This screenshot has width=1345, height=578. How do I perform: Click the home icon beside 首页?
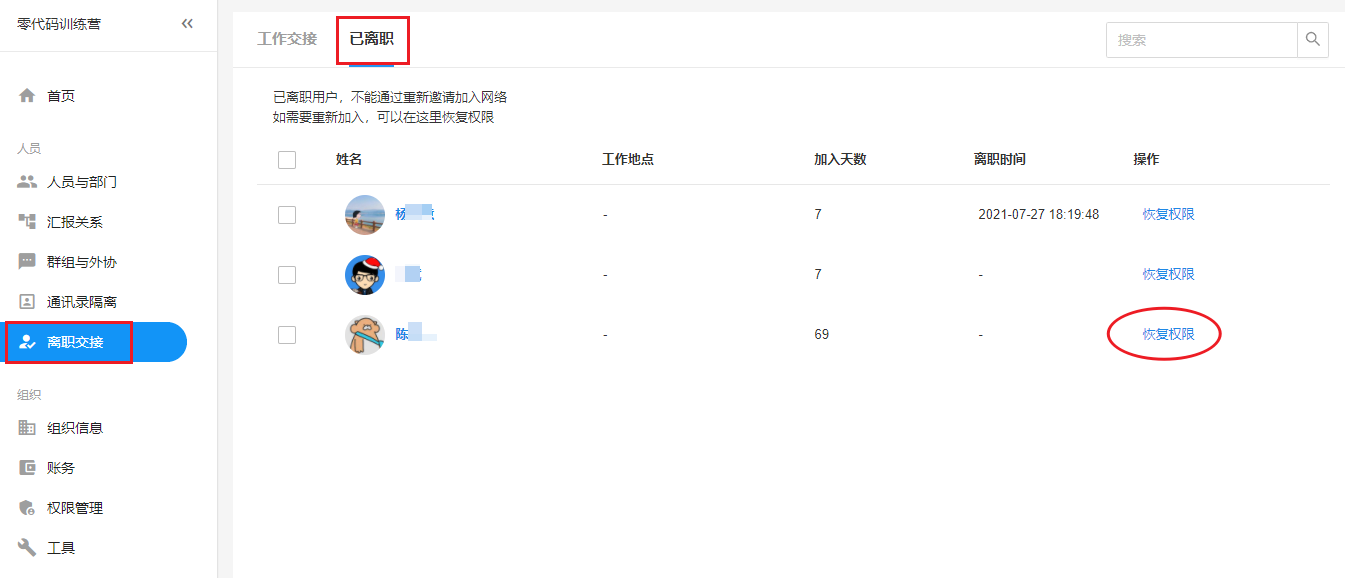click(27, 96)
